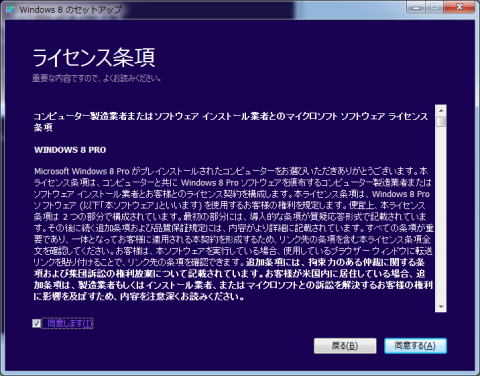The width and height of the screenshot is (480, 376).
Task: Click the 同意する(A) accept button
Action: (x=415, y=346)
